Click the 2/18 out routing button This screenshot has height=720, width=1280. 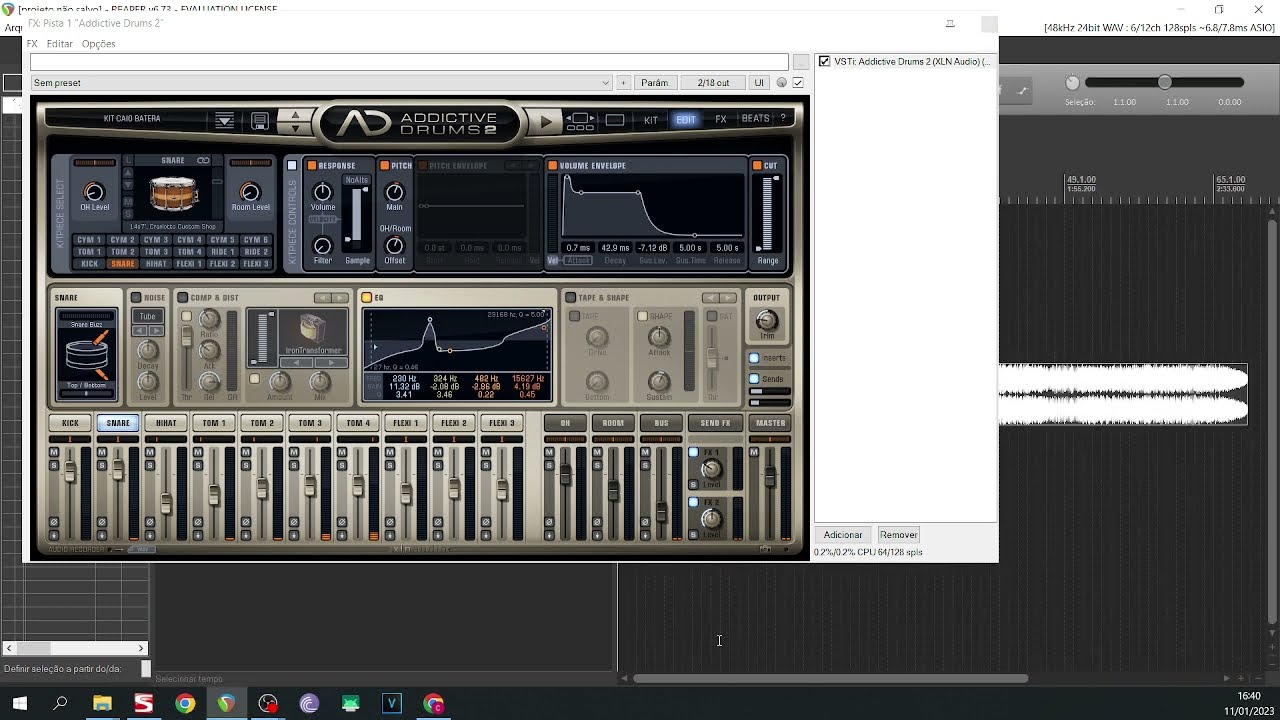[x=713, y=83]
